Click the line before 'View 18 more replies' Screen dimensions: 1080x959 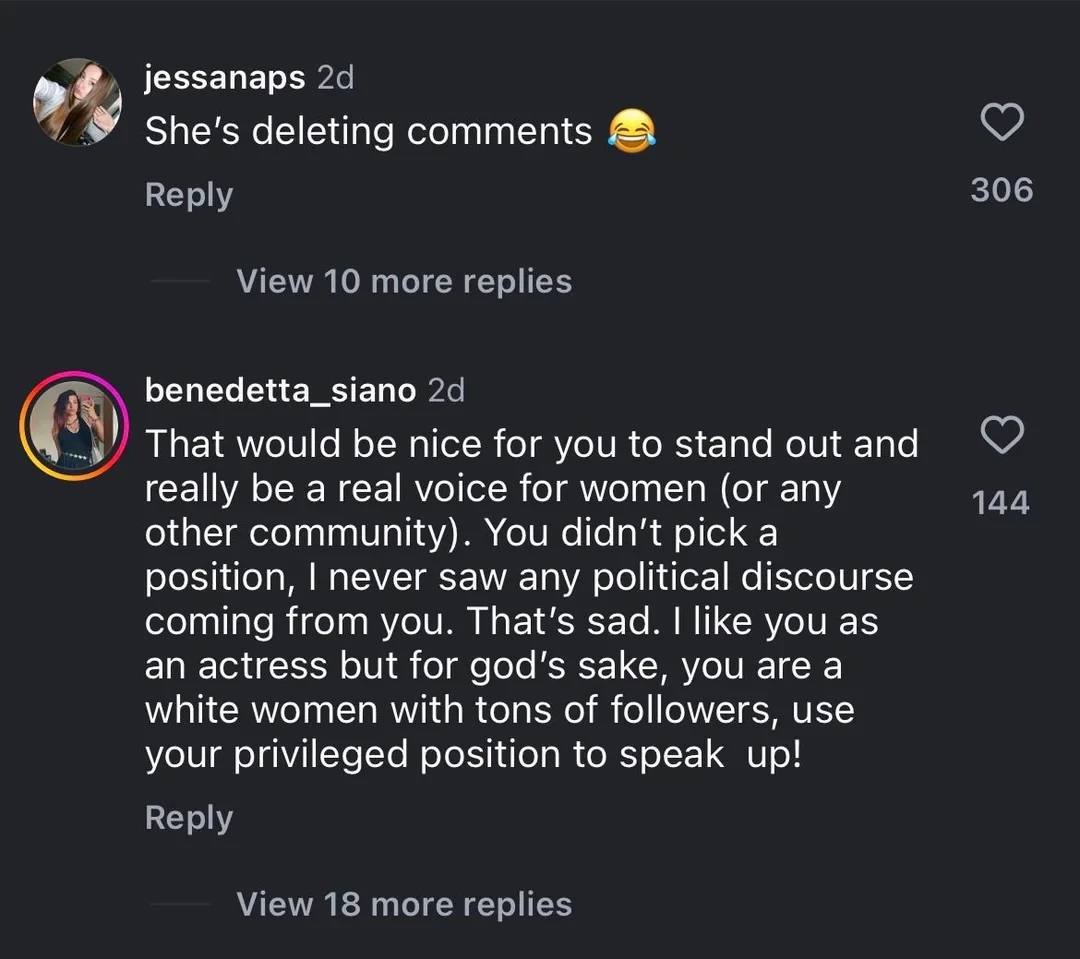pyautogui.click(x=179, y=905)
